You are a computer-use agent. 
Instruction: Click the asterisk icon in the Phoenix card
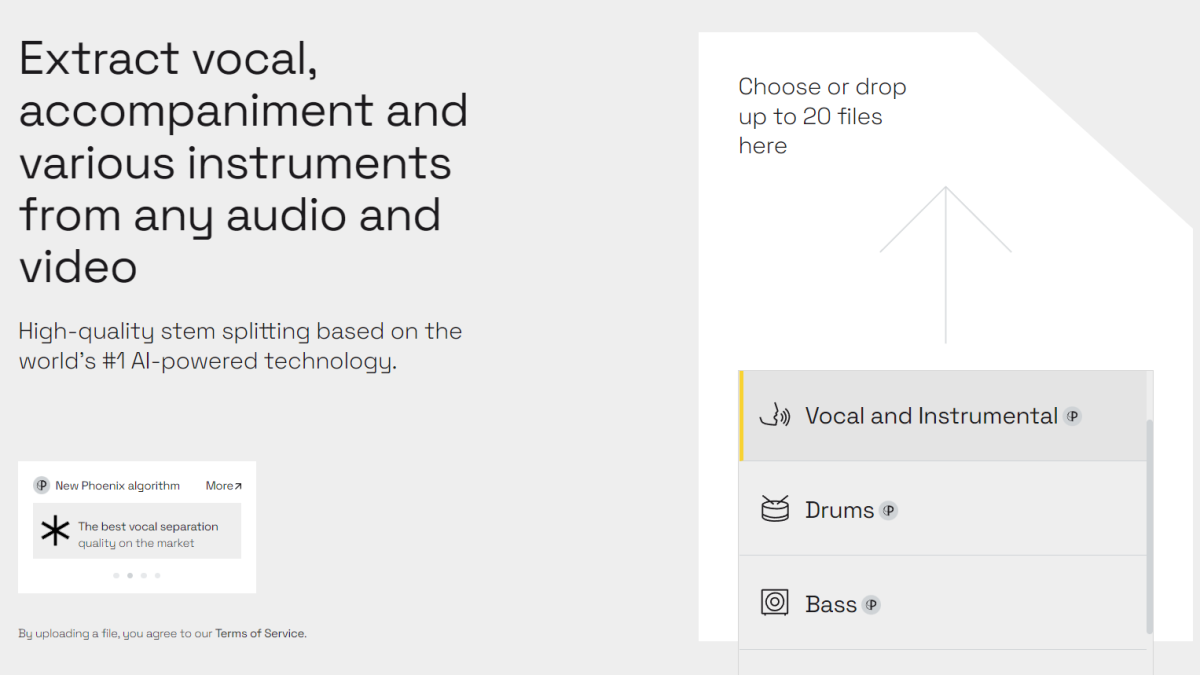(55, 531)
